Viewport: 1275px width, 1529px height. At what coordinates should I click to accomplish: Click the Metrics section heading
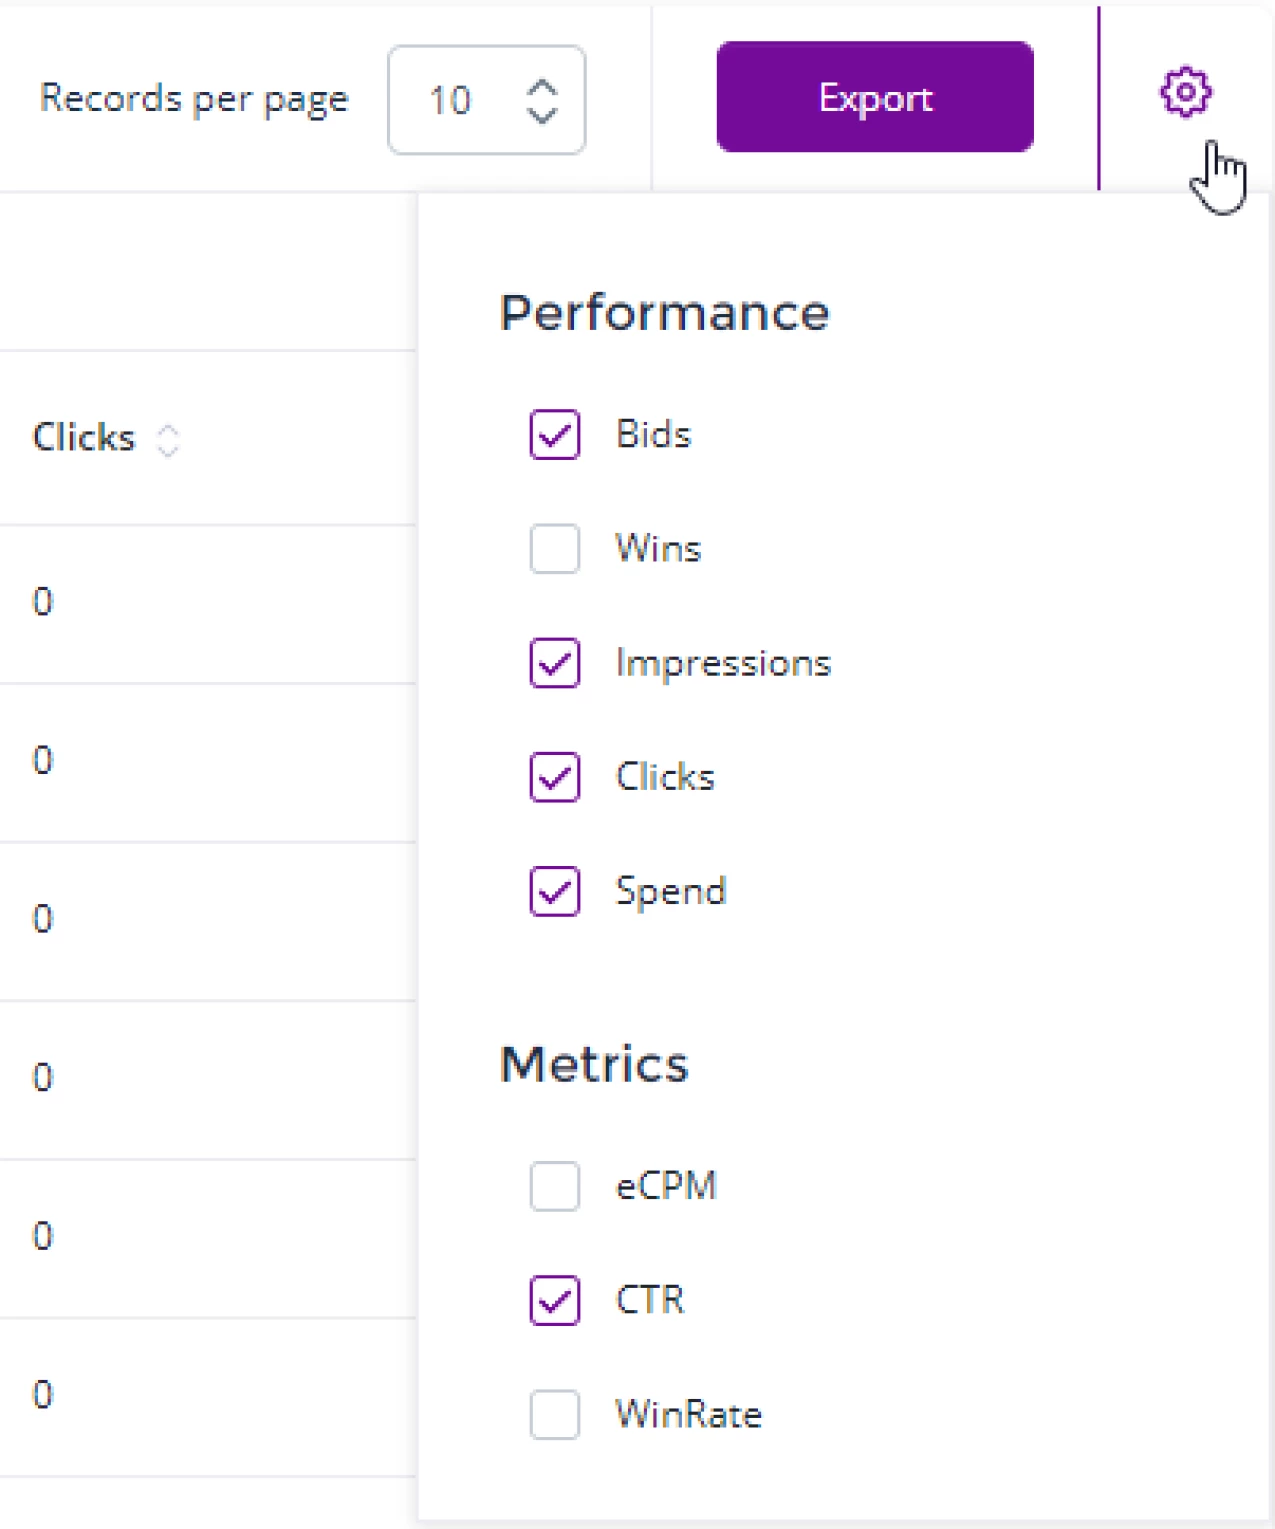pos(593,1065)
